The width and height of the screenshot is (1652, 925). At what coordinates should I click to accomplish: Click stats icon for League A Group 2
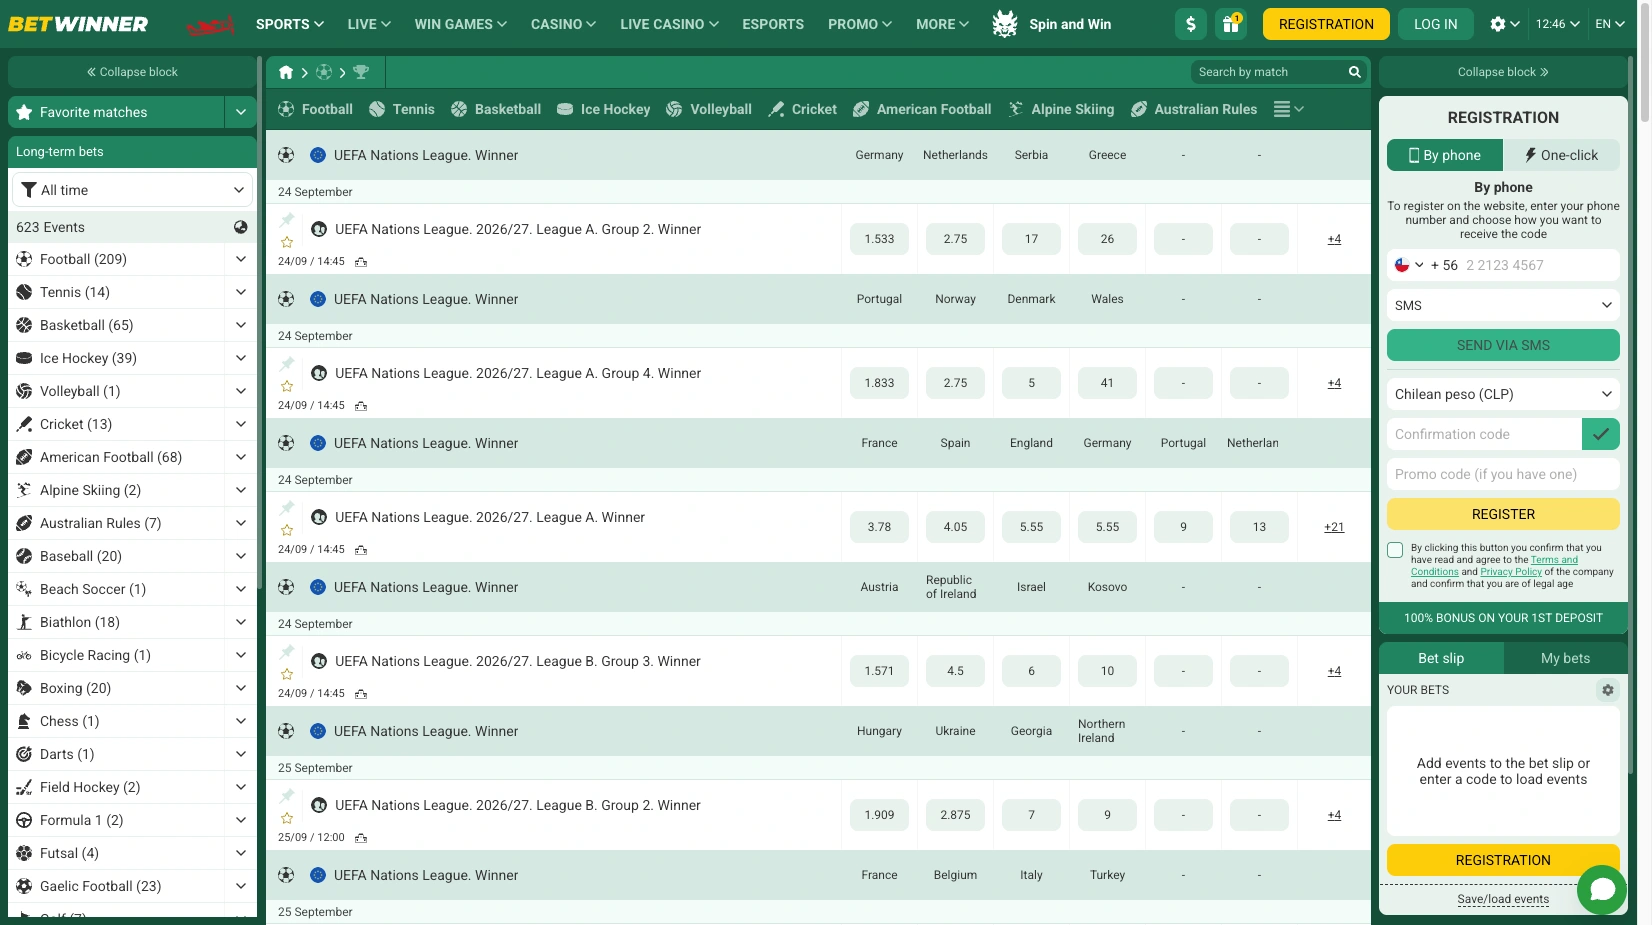pos(361,262)
